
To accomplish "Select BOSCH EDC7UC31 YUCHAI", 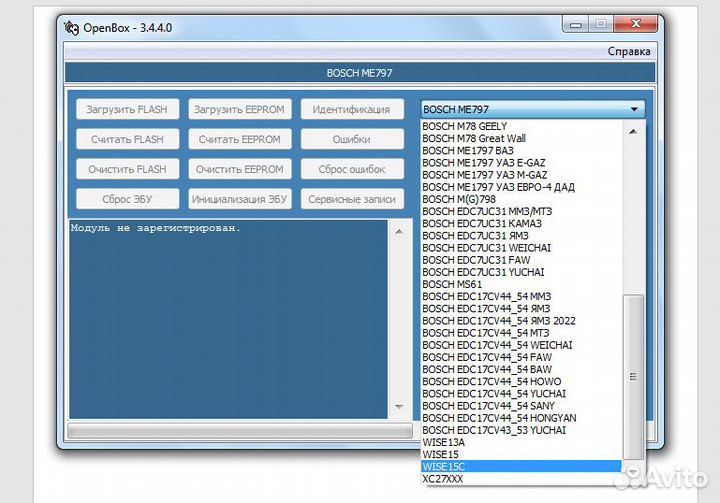I will (521, 272).
